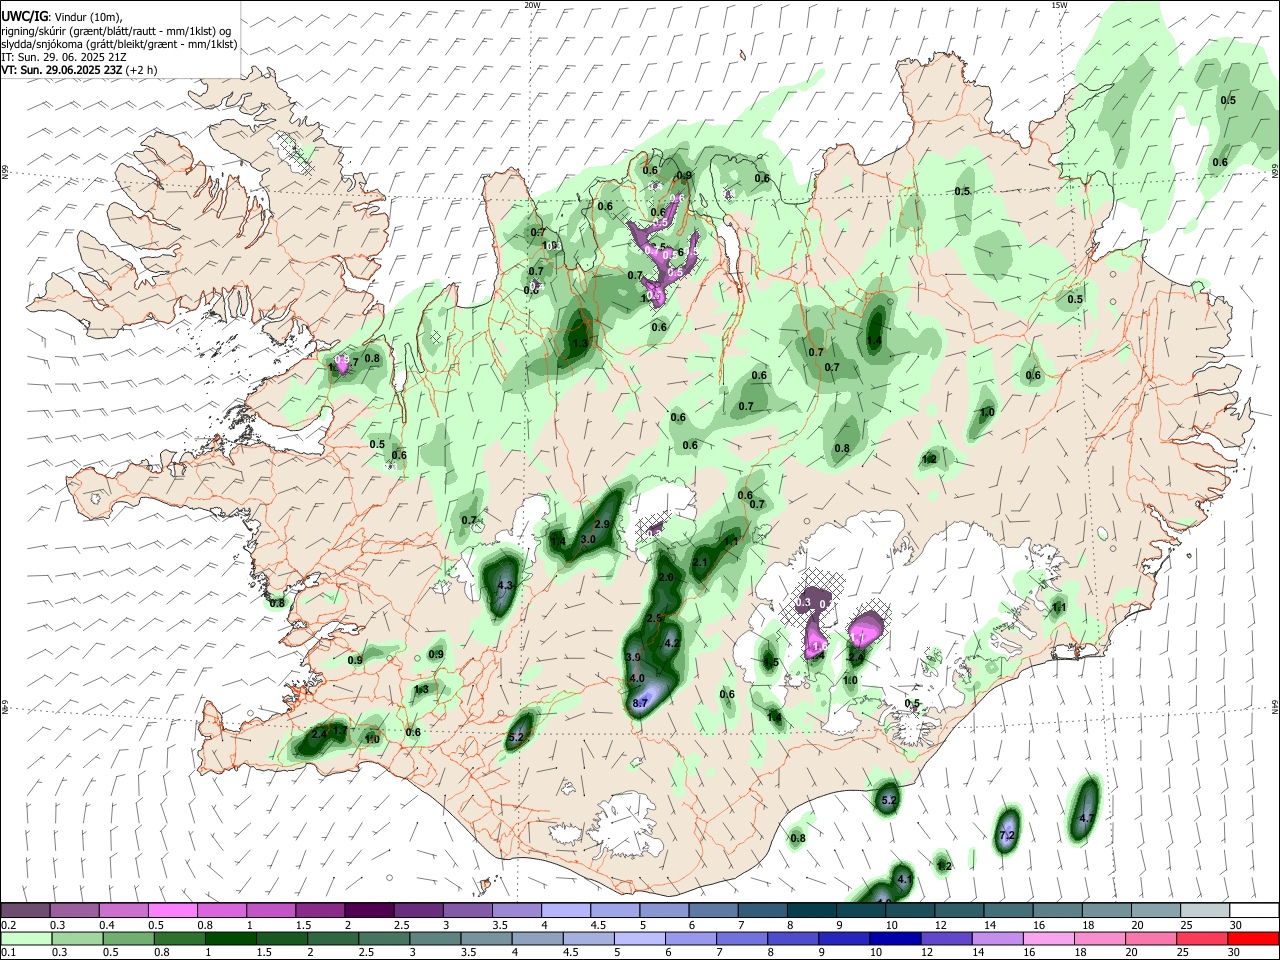The height and width of the screenshot is (960, 1280).
Task: Click lower legend swatch between 3 and 3.5
Action: (x=435, y=938)
